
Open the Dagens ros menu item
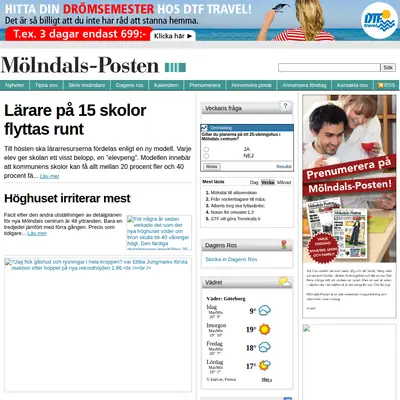click(x=129, y=85)
